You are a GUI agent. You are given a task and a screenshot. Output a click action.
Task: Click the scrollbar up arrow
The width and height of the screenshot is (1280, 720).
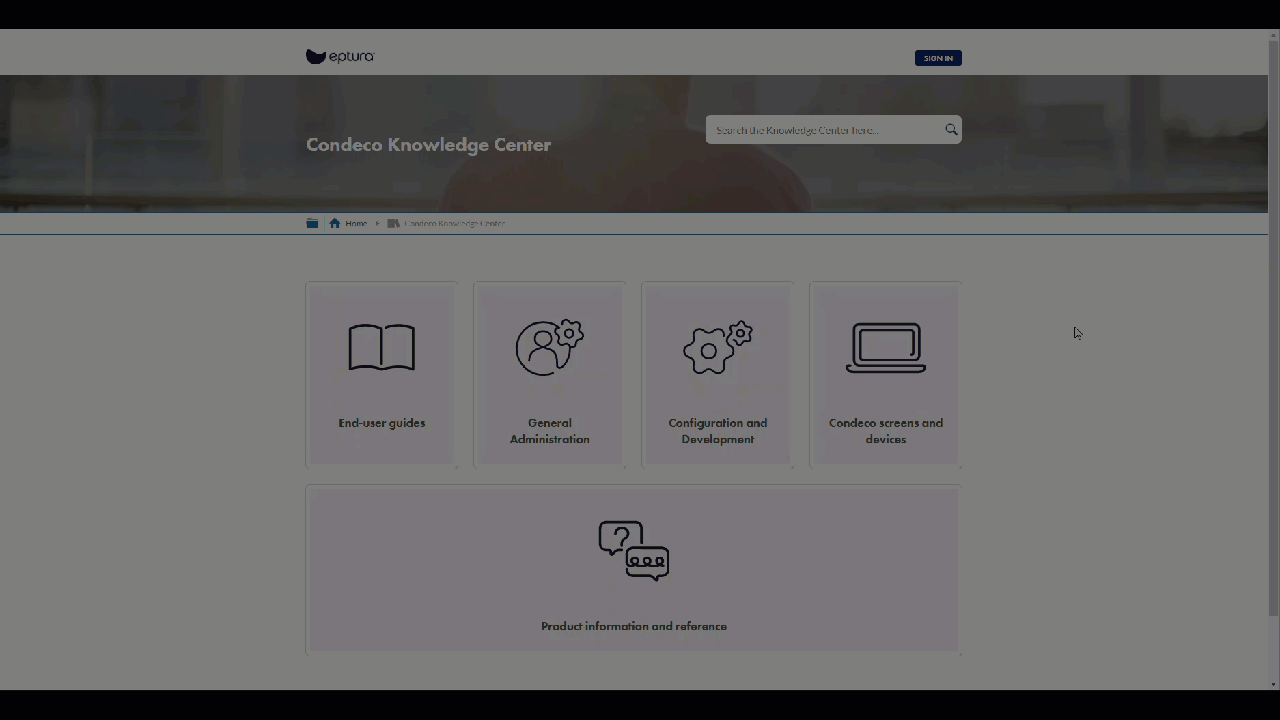pyautogui.click(x=1273, y=35)
